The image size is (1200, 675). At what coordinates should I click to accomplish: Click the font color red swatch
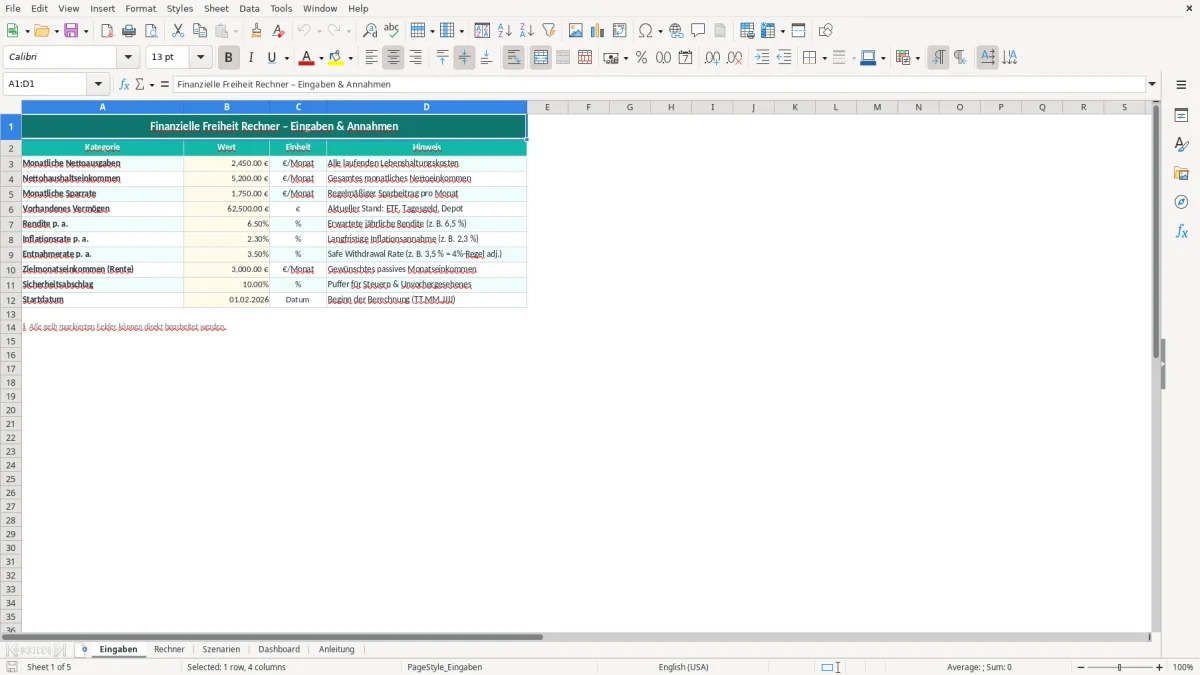click(306, 58)
